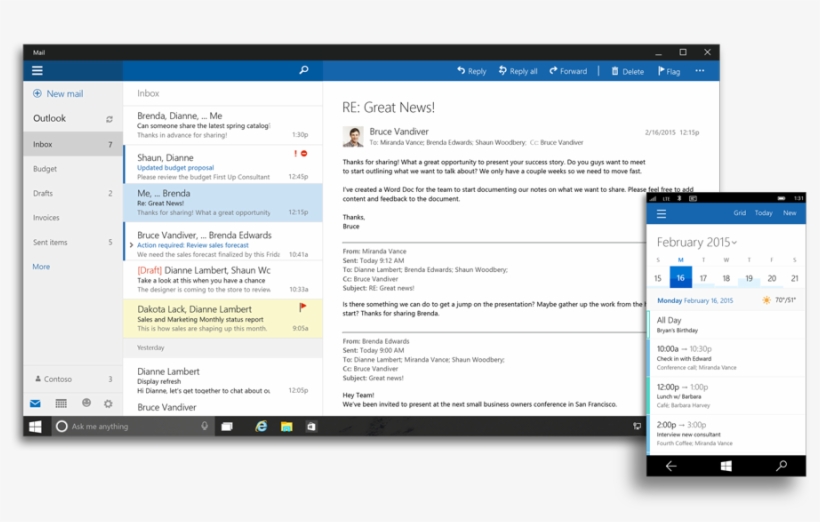Open Dianne Lambert Display refresh email
820x522 pixels.
pyautogui.click(x=223, y=380)
